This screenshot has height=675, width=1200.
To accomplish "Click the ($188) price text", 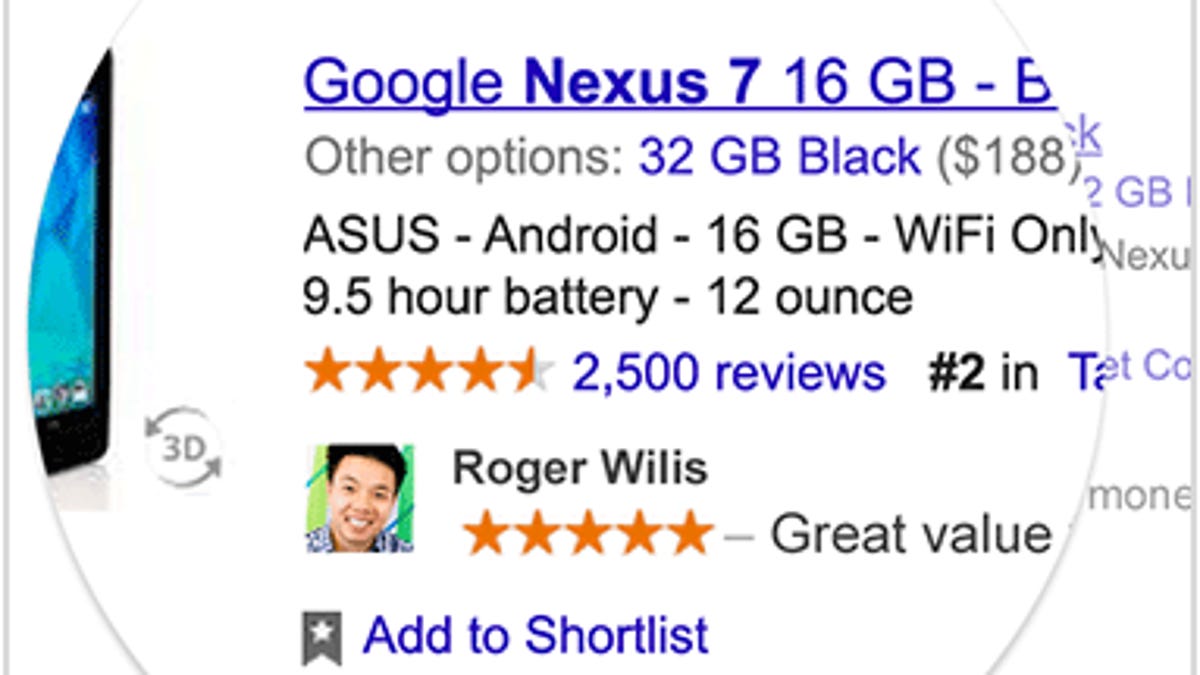I will pyautogui.click(x=1008, y=157).
